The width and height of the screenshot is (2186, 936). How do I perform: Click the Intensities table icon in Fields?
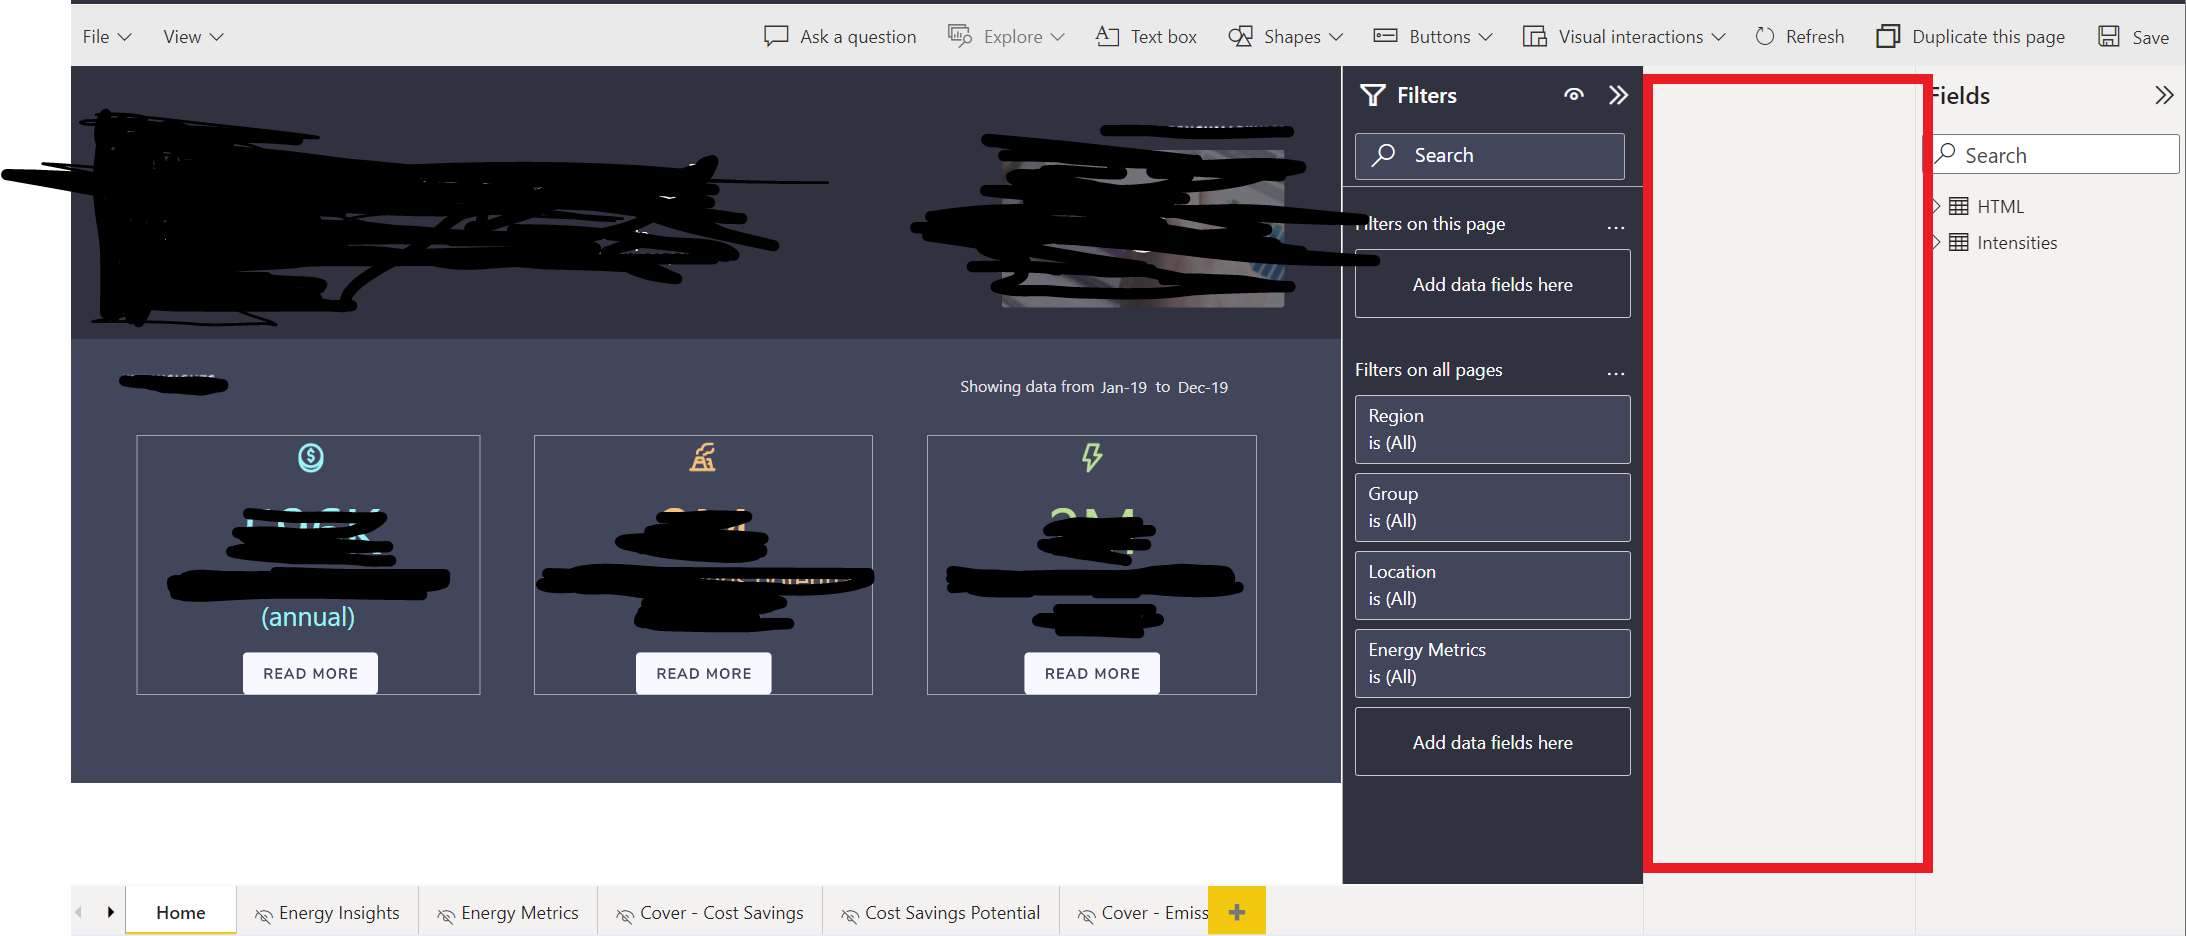[x=1959, y=242]
